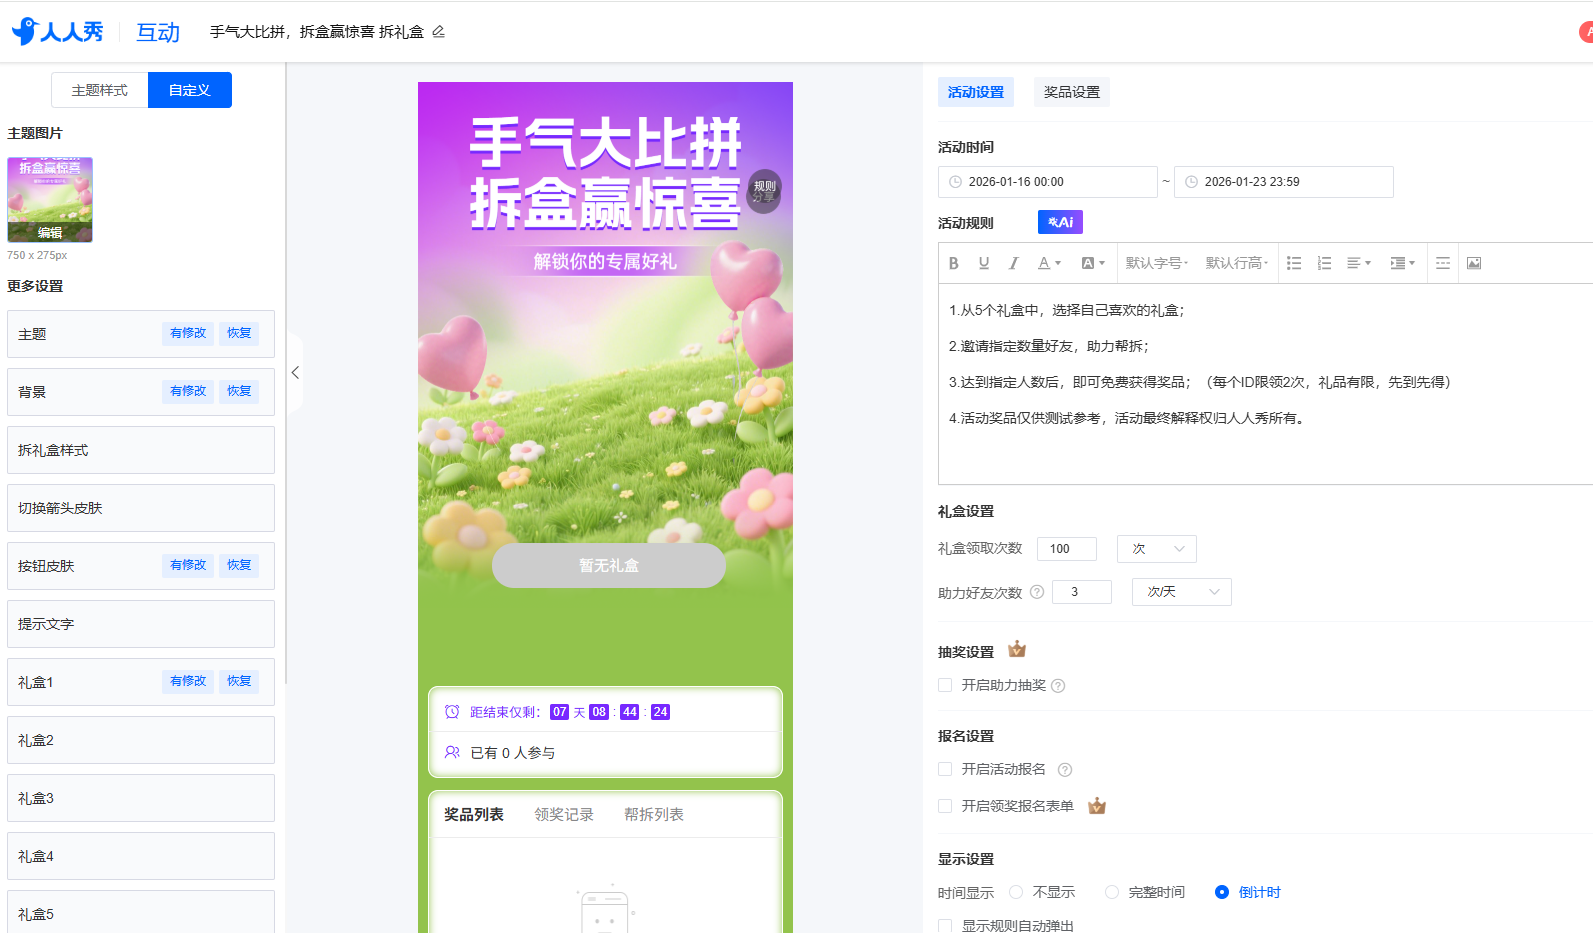Insert a horizontal divider line
This screenshot has height=933, width=1593.
tap(1442, 263)
